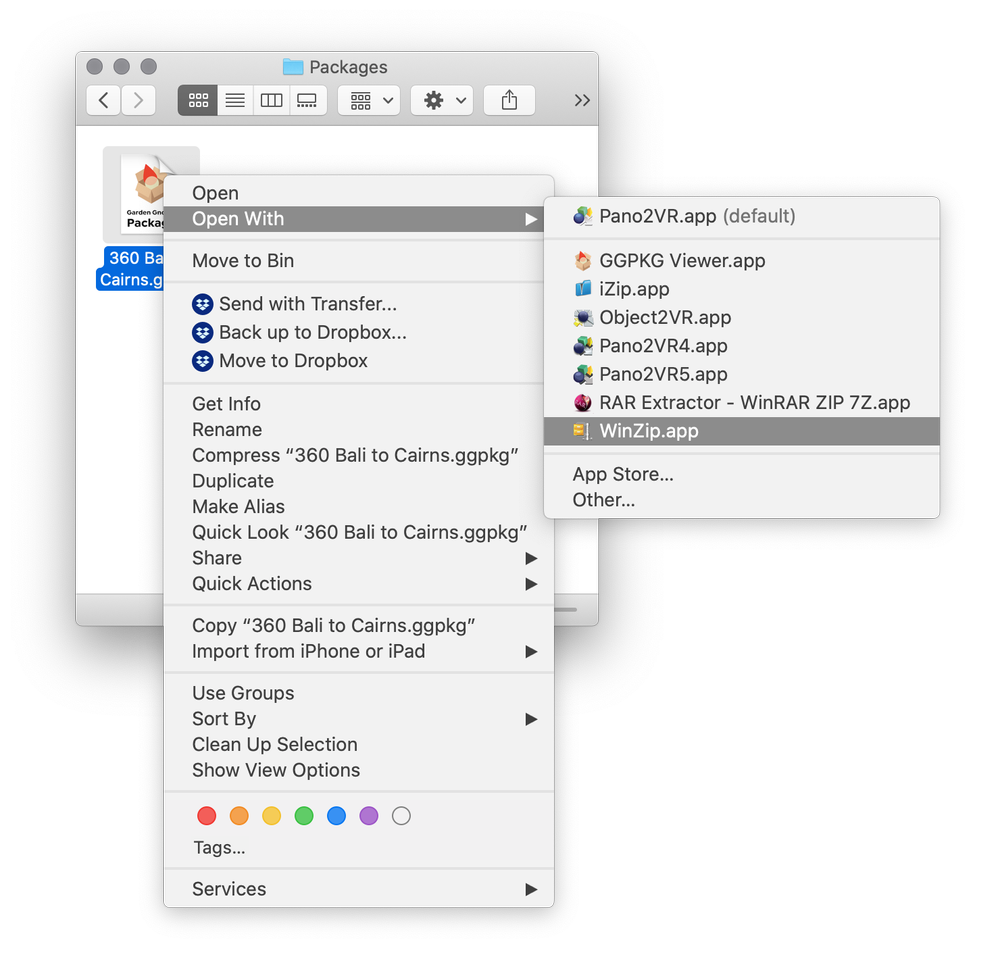Screen dimensions: 1000x966
Task: Expand Import from iPhone or iPad arrow
Action: click(x=531, y=651)
